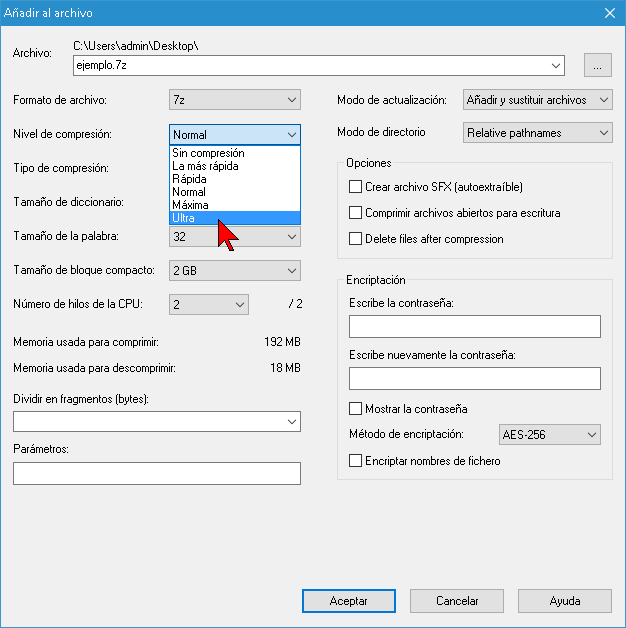Screen dimensions: 626x628
Task: Expand the archive name history dropdown arrow
Action: tap(556, 65)
